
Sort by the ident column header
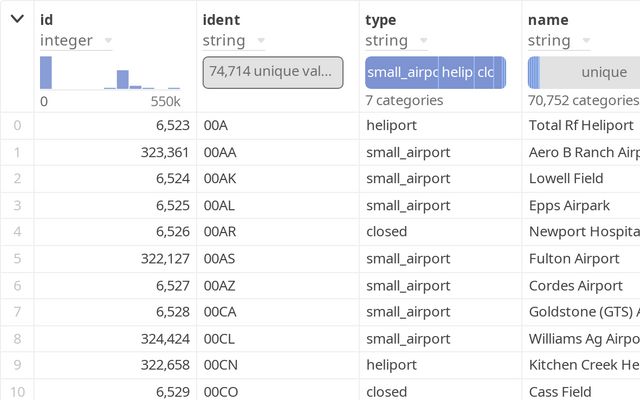click(x=221, y=19)
